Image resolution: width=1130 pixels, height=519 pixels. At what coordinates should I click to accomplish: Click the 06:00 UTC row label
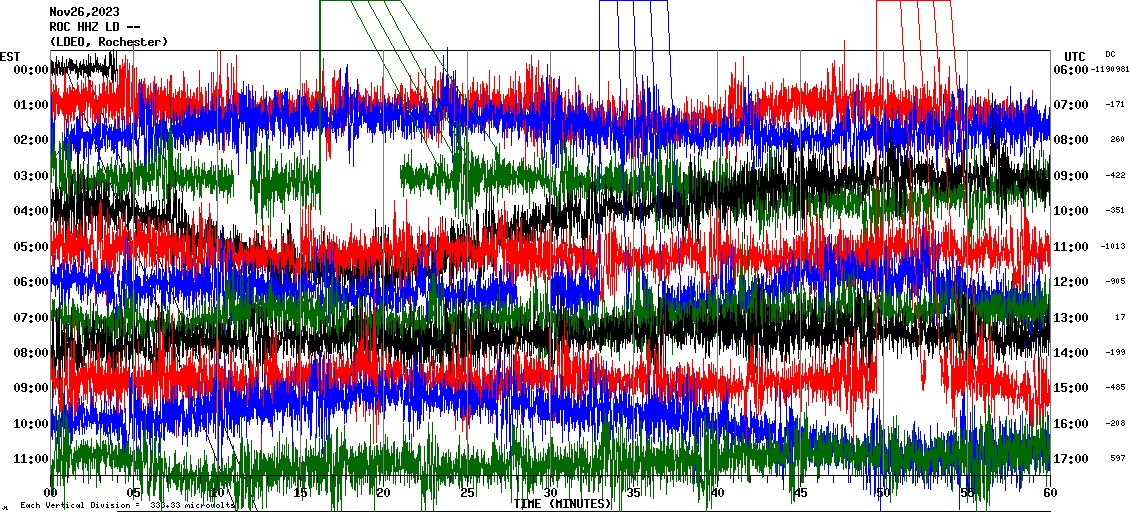point(1070,70)
